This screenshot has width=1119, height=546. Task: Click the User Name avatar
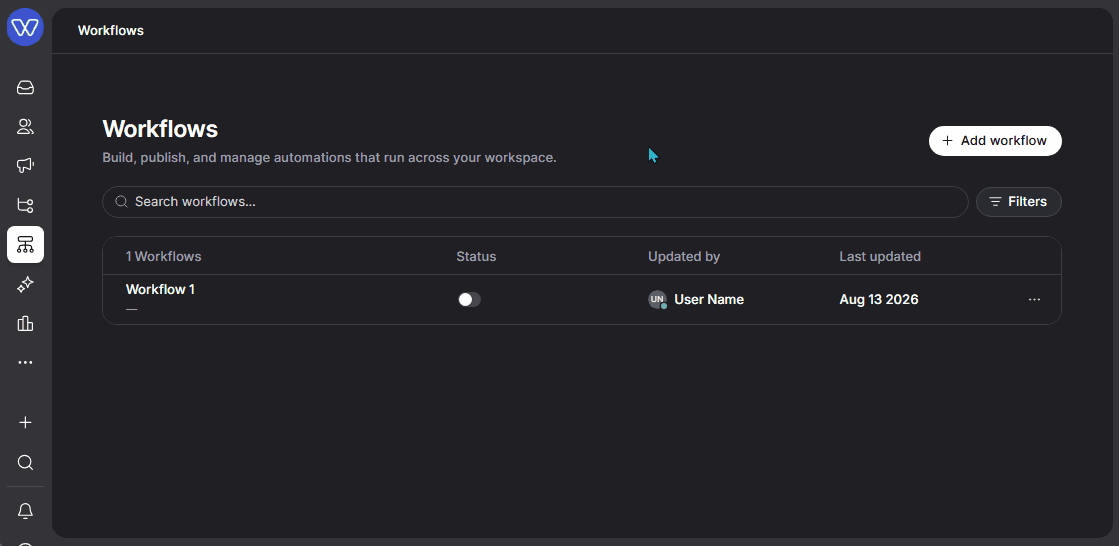[x=657, y=300]
